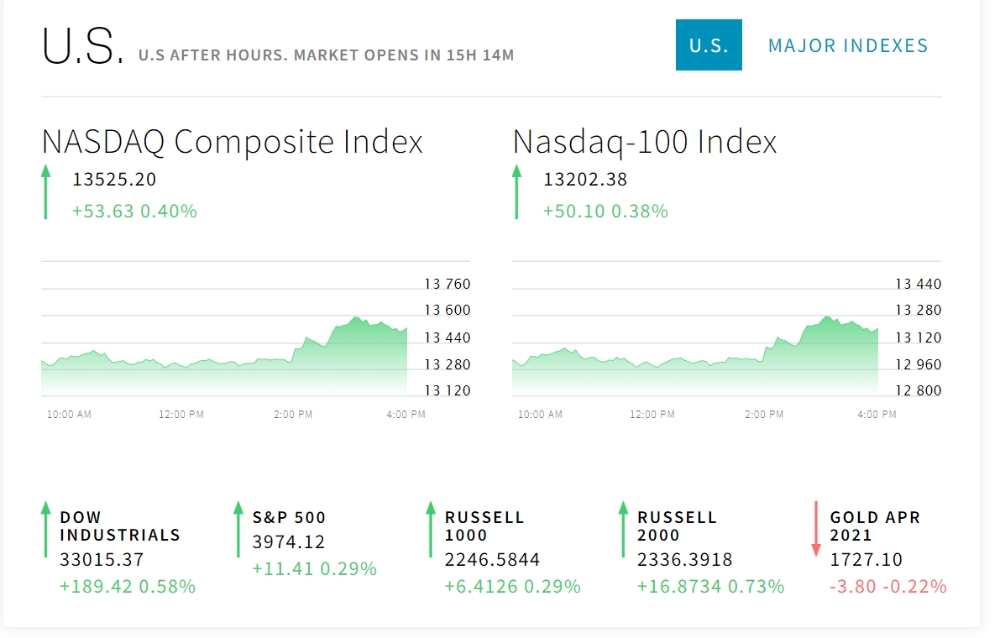The width and height of the screenshot is (1000, 638).
Task: Click the Gold Apr 2021 red down arrow
Action: click(x=816, y=530)
